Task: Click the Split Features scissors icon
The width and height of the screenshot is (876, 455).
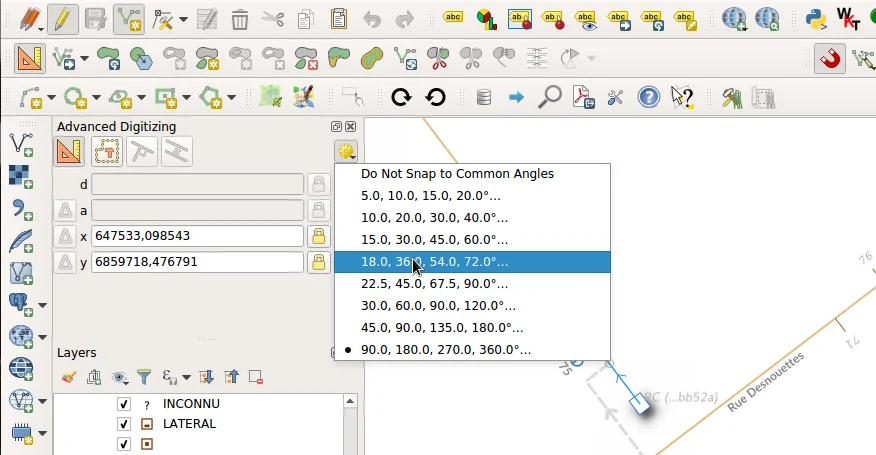Action: [436, 59]
